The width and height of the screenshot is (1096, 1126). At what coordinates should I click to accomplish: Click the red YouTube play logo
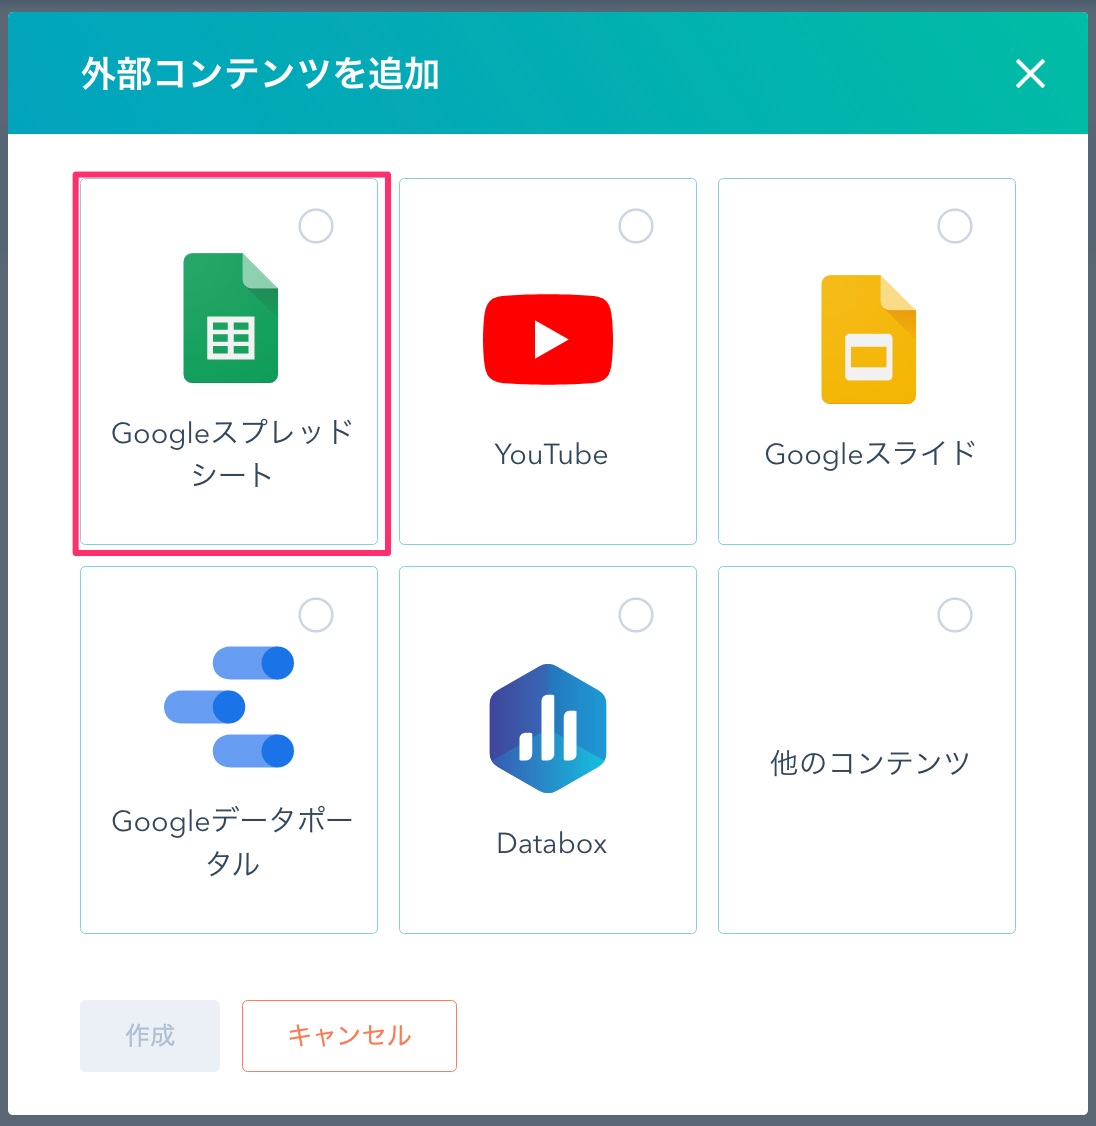click(x=548, y=340)
